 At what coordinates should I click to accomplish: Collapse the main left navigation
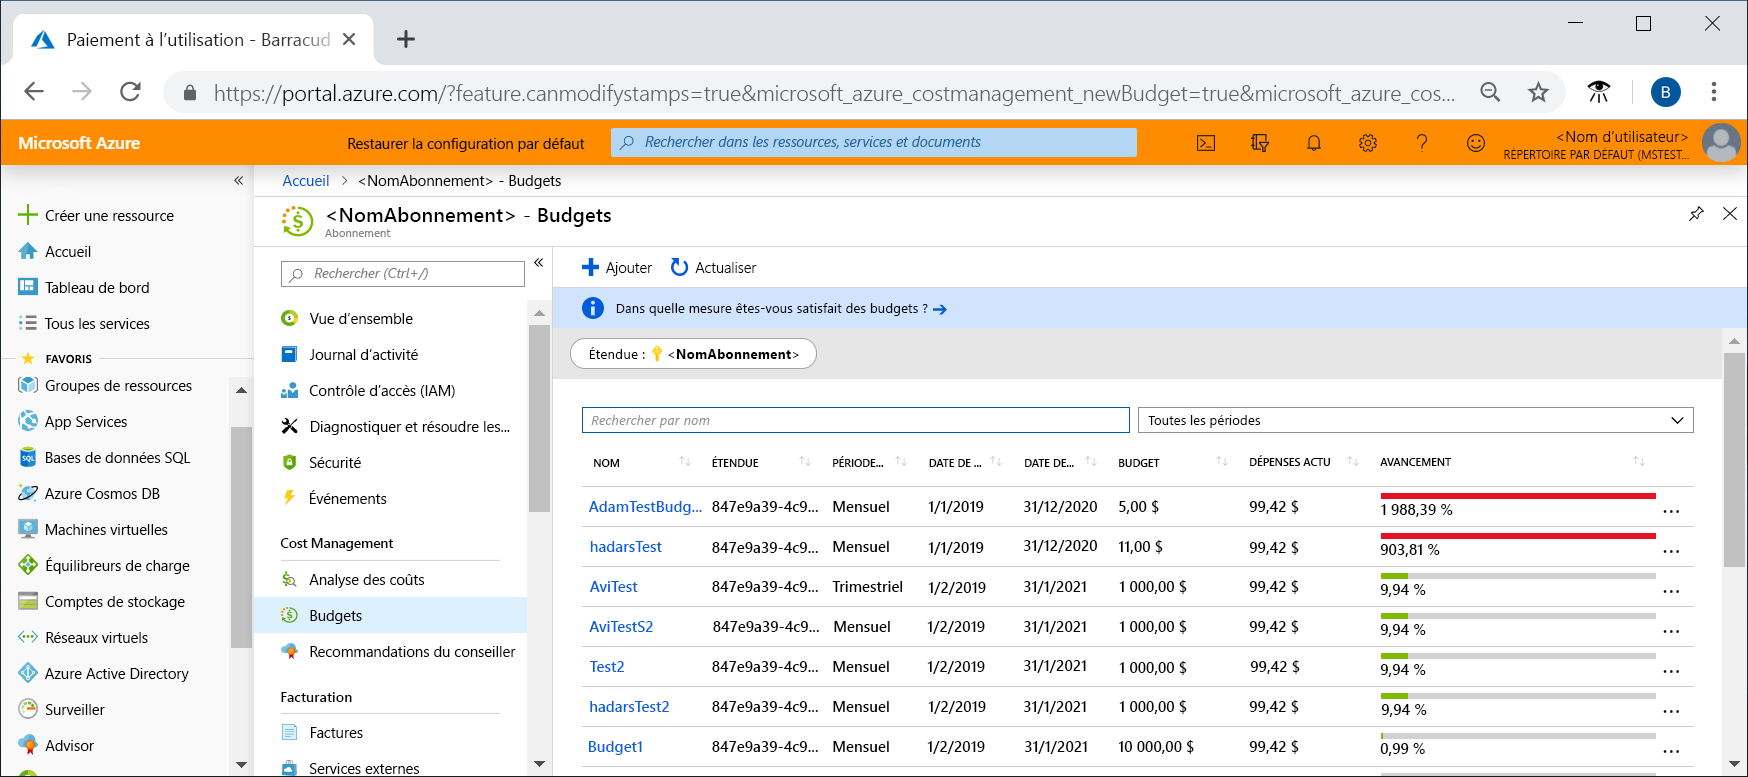pos(238,180)
